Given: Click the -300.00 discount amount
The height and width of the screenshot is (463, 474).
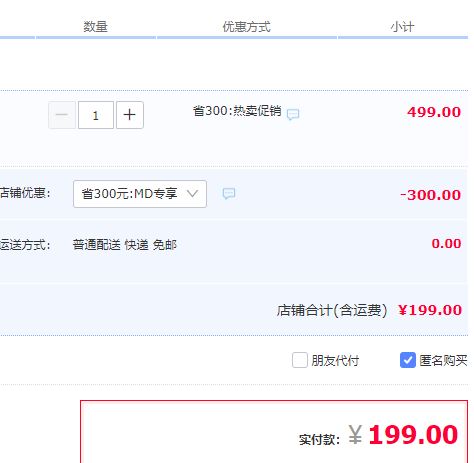Looking at the screenshot, I should [x=431, y=195].
